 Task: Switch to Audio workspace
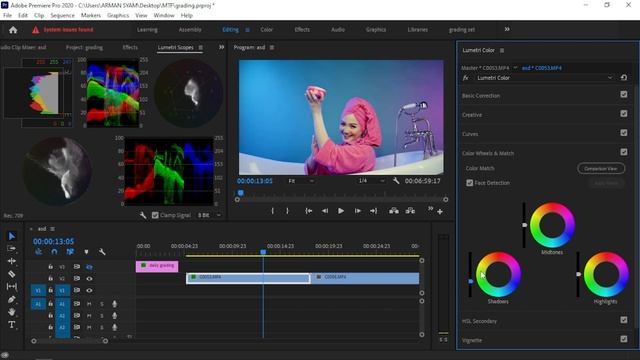(338, 30)
